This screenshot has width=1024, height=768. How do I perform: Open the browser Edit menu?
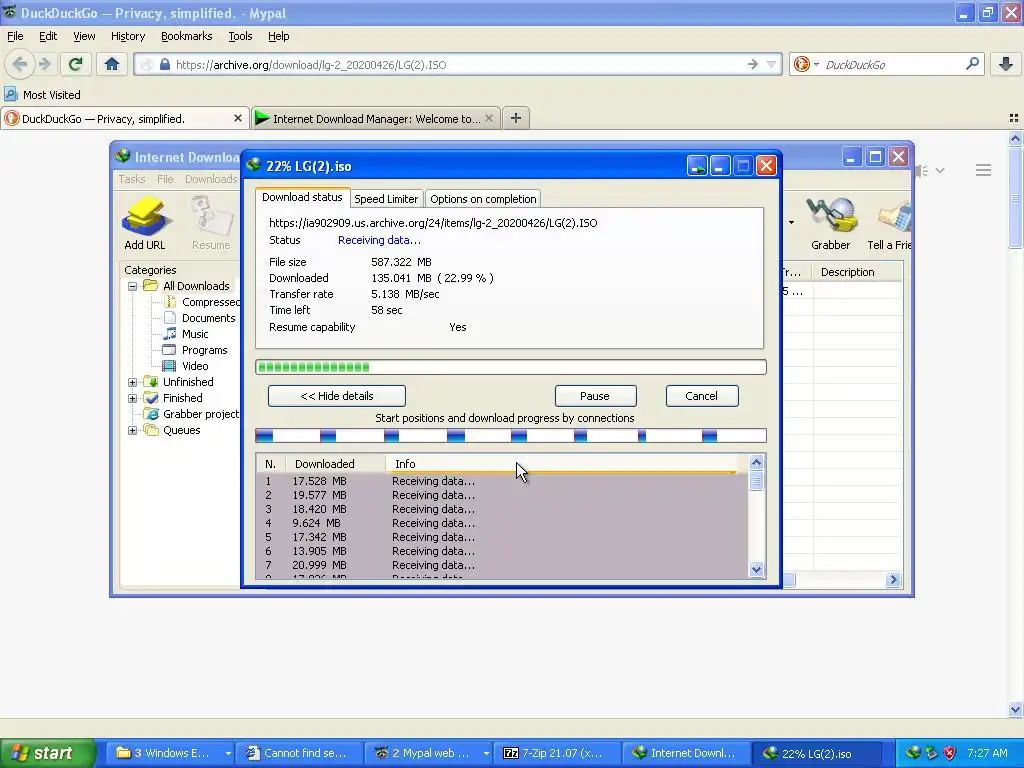point(48,36)
